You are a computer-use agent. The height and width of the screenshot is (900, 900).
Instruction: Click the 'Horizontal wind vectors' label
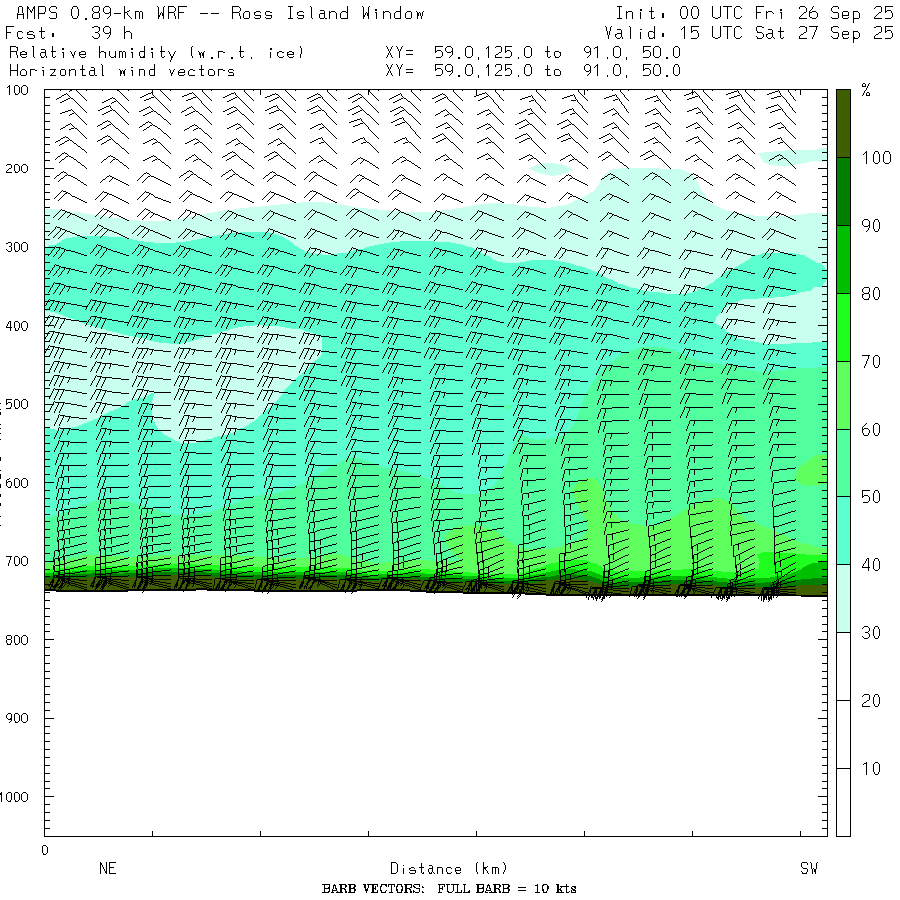point(122,71)
